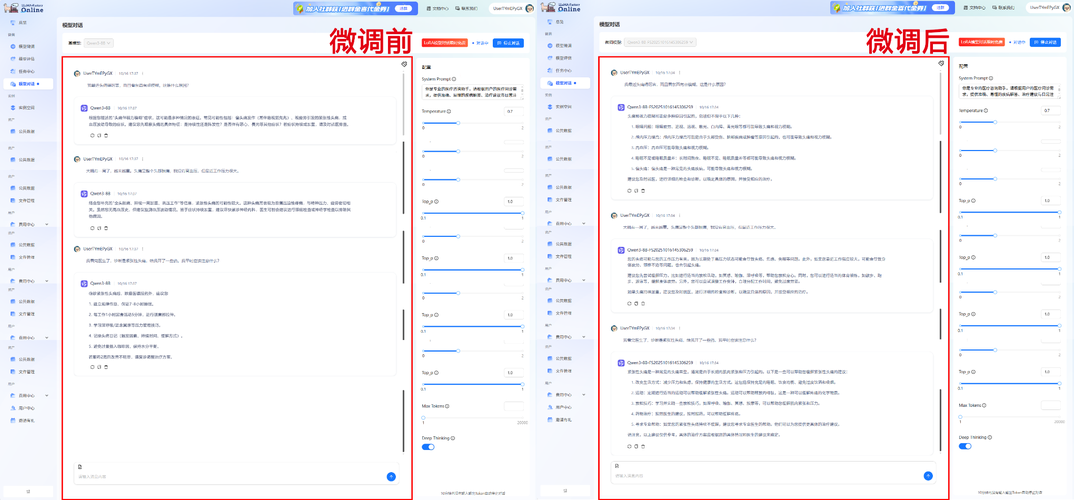The image size is (1074, 500).
Task: Click the Temperature 0.7 value field, 微调后 window
Action: [1051, 110]
